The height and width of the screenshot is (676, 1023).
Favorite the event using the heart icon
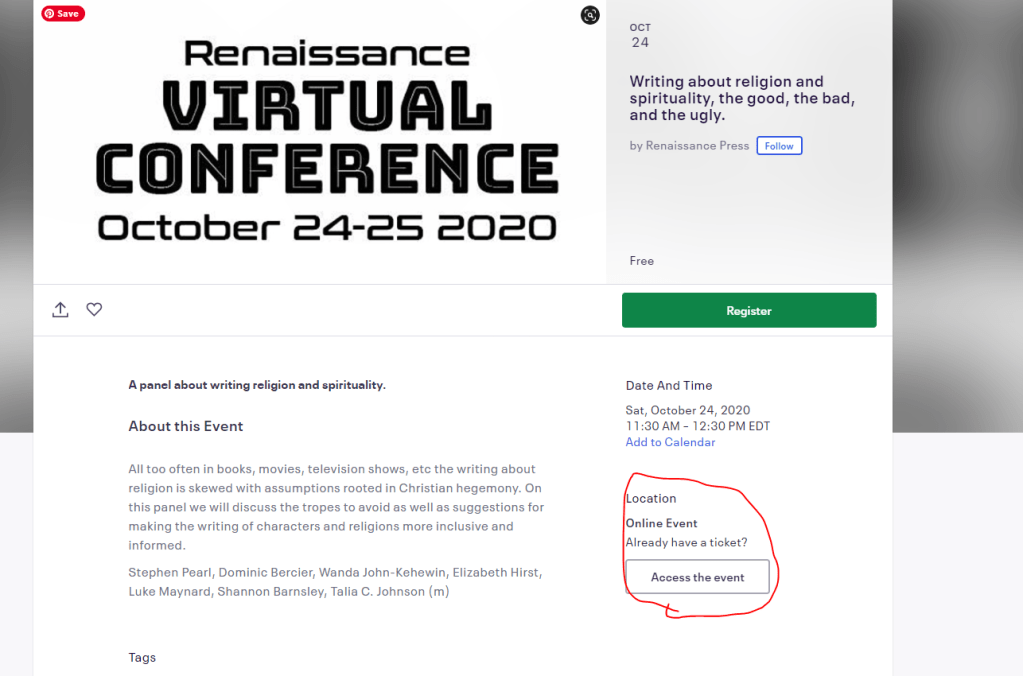point(94,309)
